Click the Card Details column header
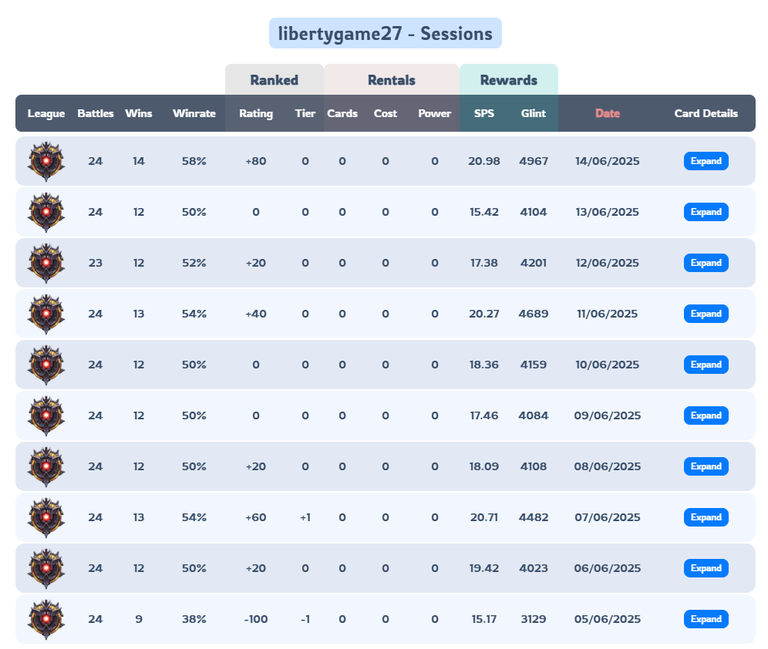Image resolution: width=768 pixels, height=649 pixels. tap(706, 114)
